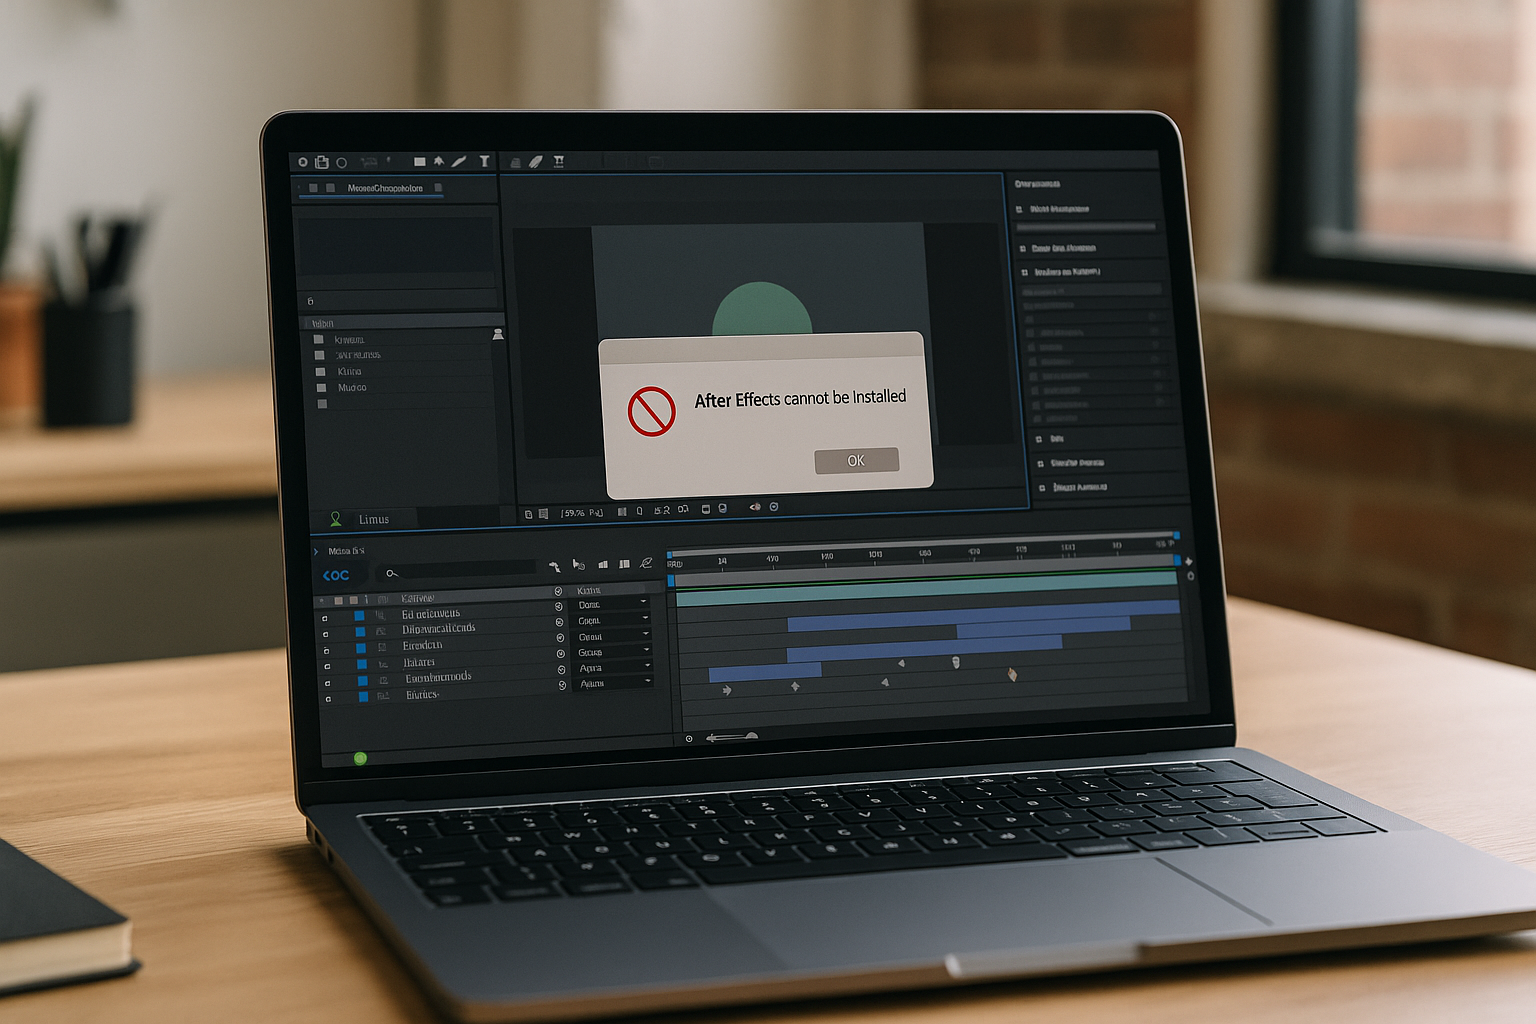Click the right-arrow keyframe on the lowest timeline track
1536x1024 pixels.
coord(727,690)
